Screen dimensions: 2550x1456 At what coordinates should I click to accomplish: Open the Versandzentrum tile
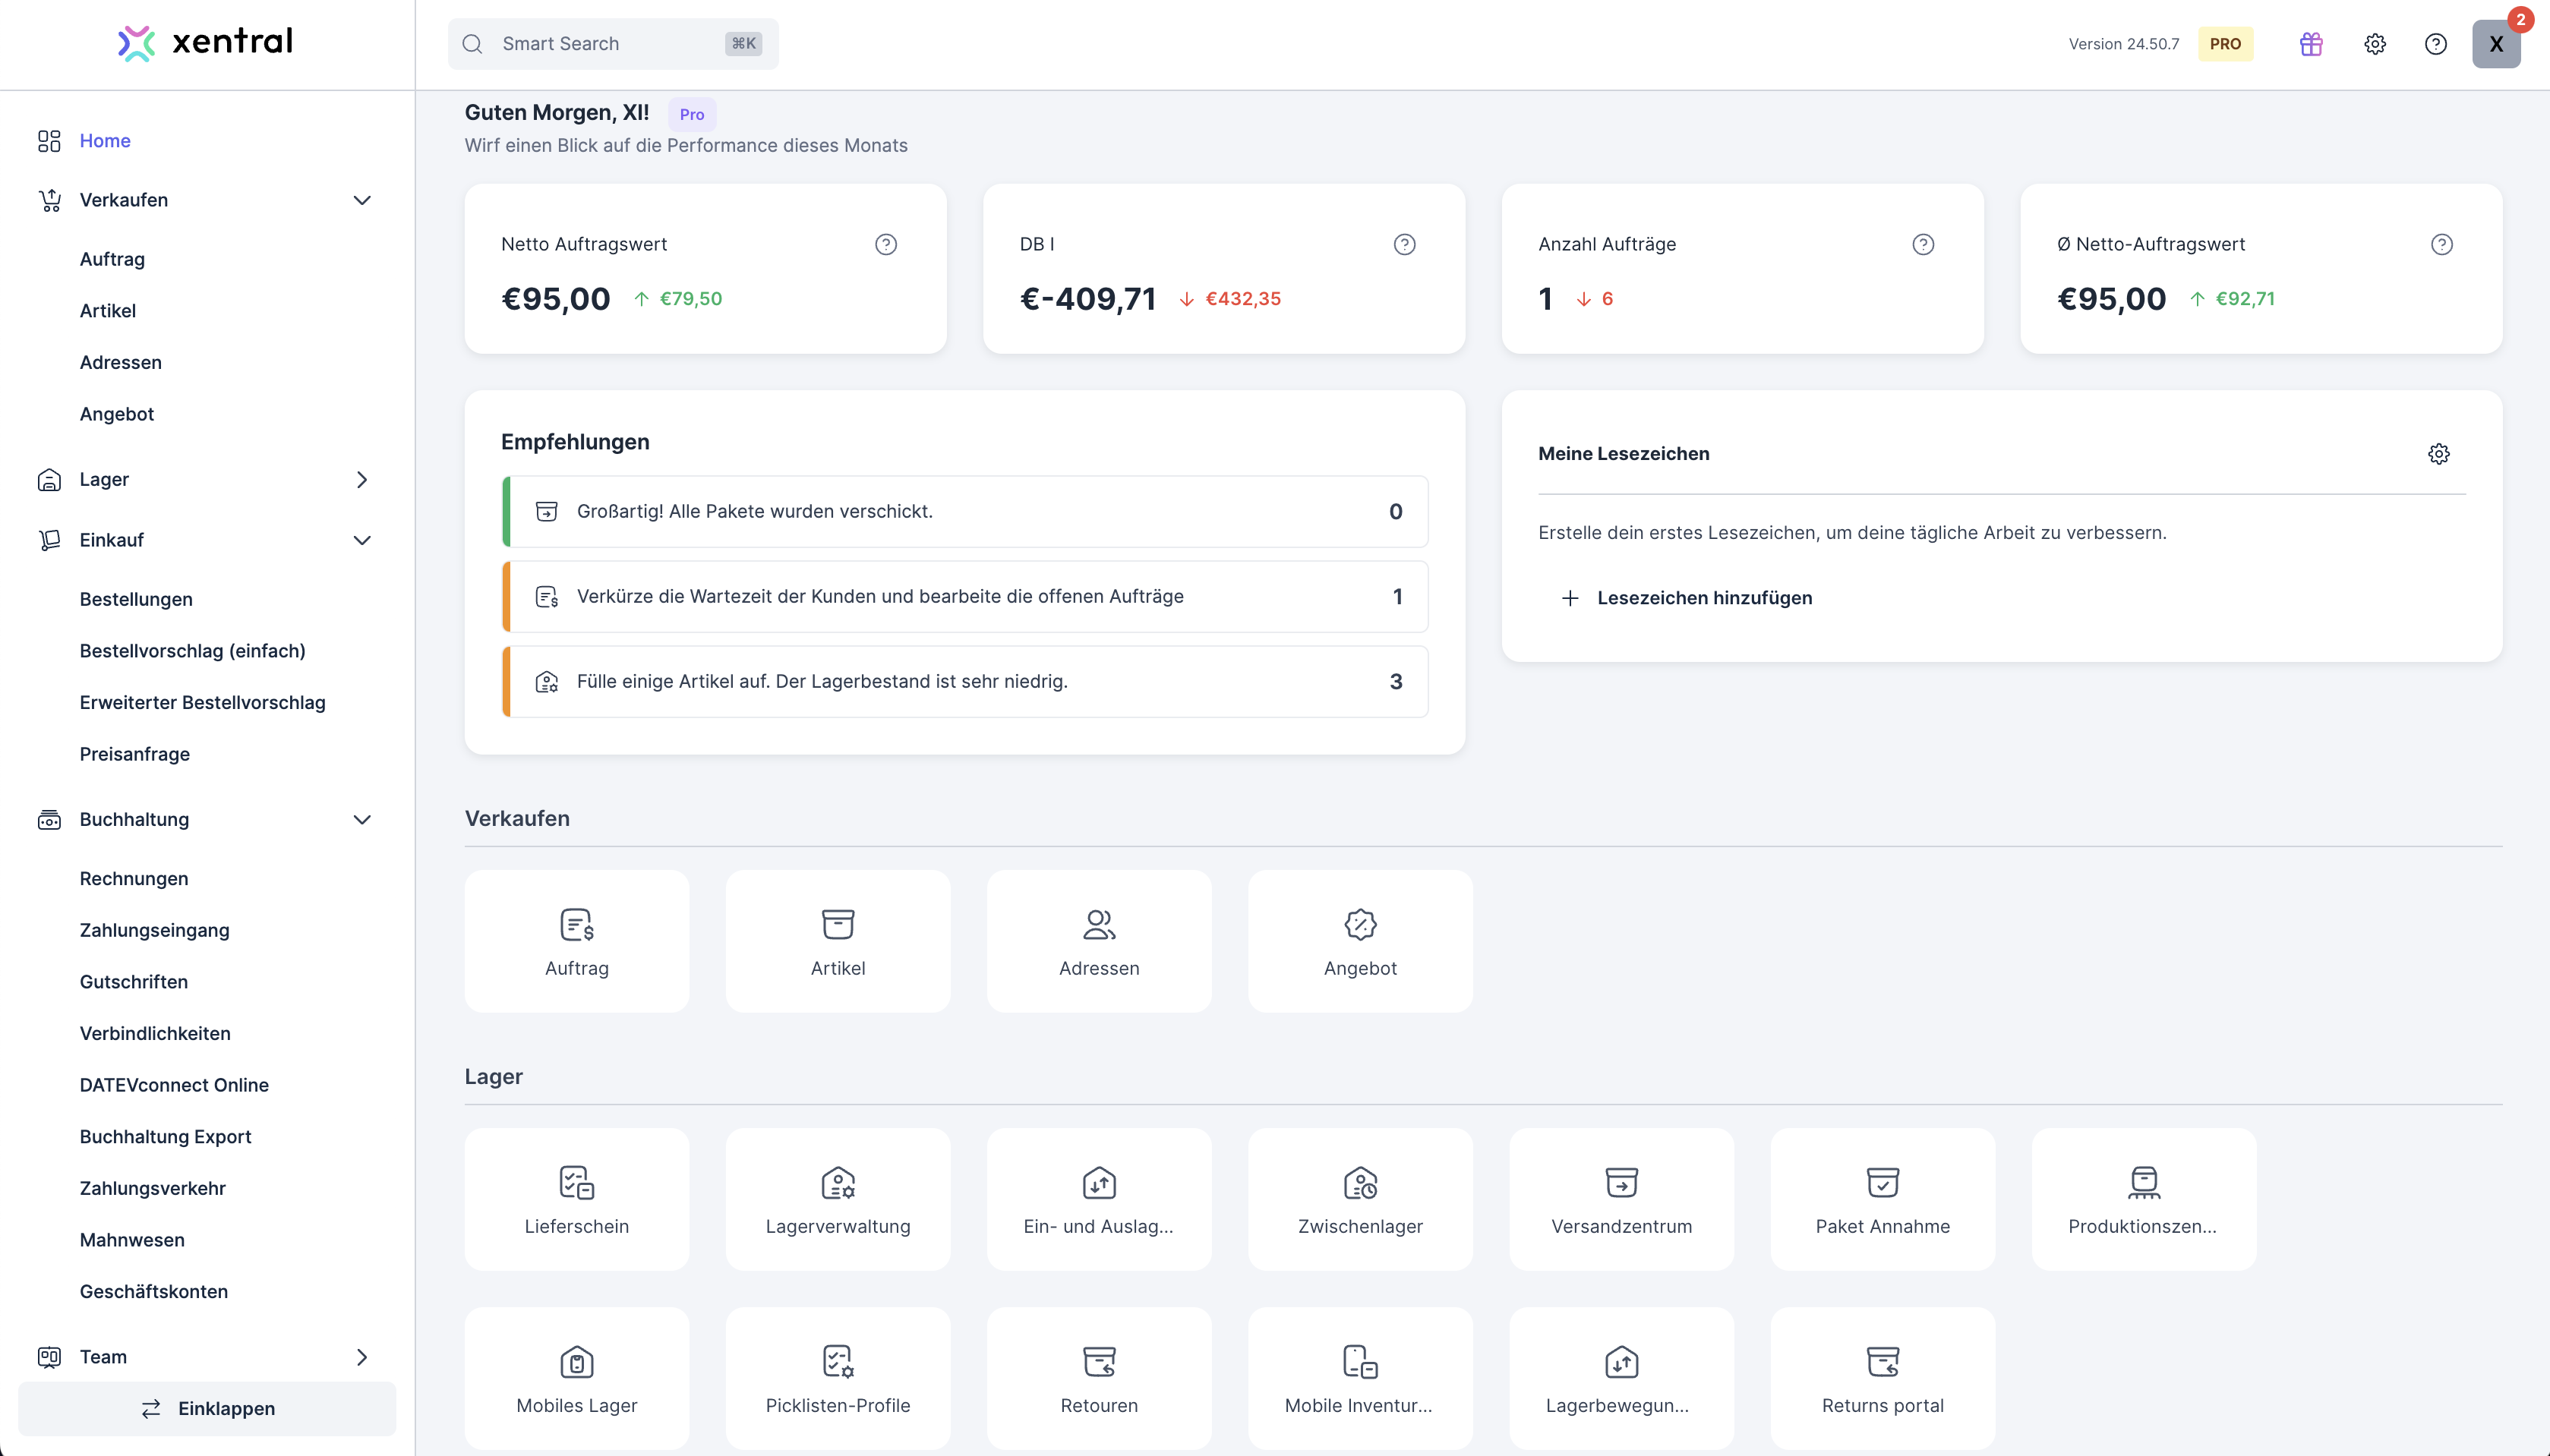tap(1621, 1199)
